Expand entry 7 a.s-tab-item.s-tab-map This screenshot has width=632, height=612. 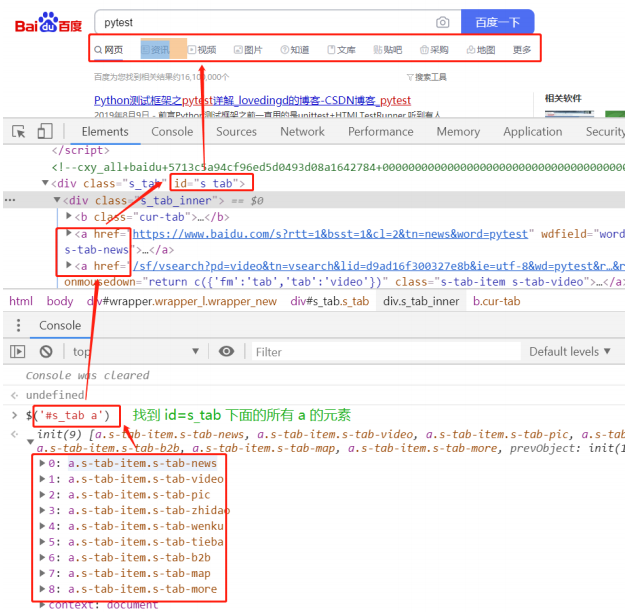[x=42, y=573]
